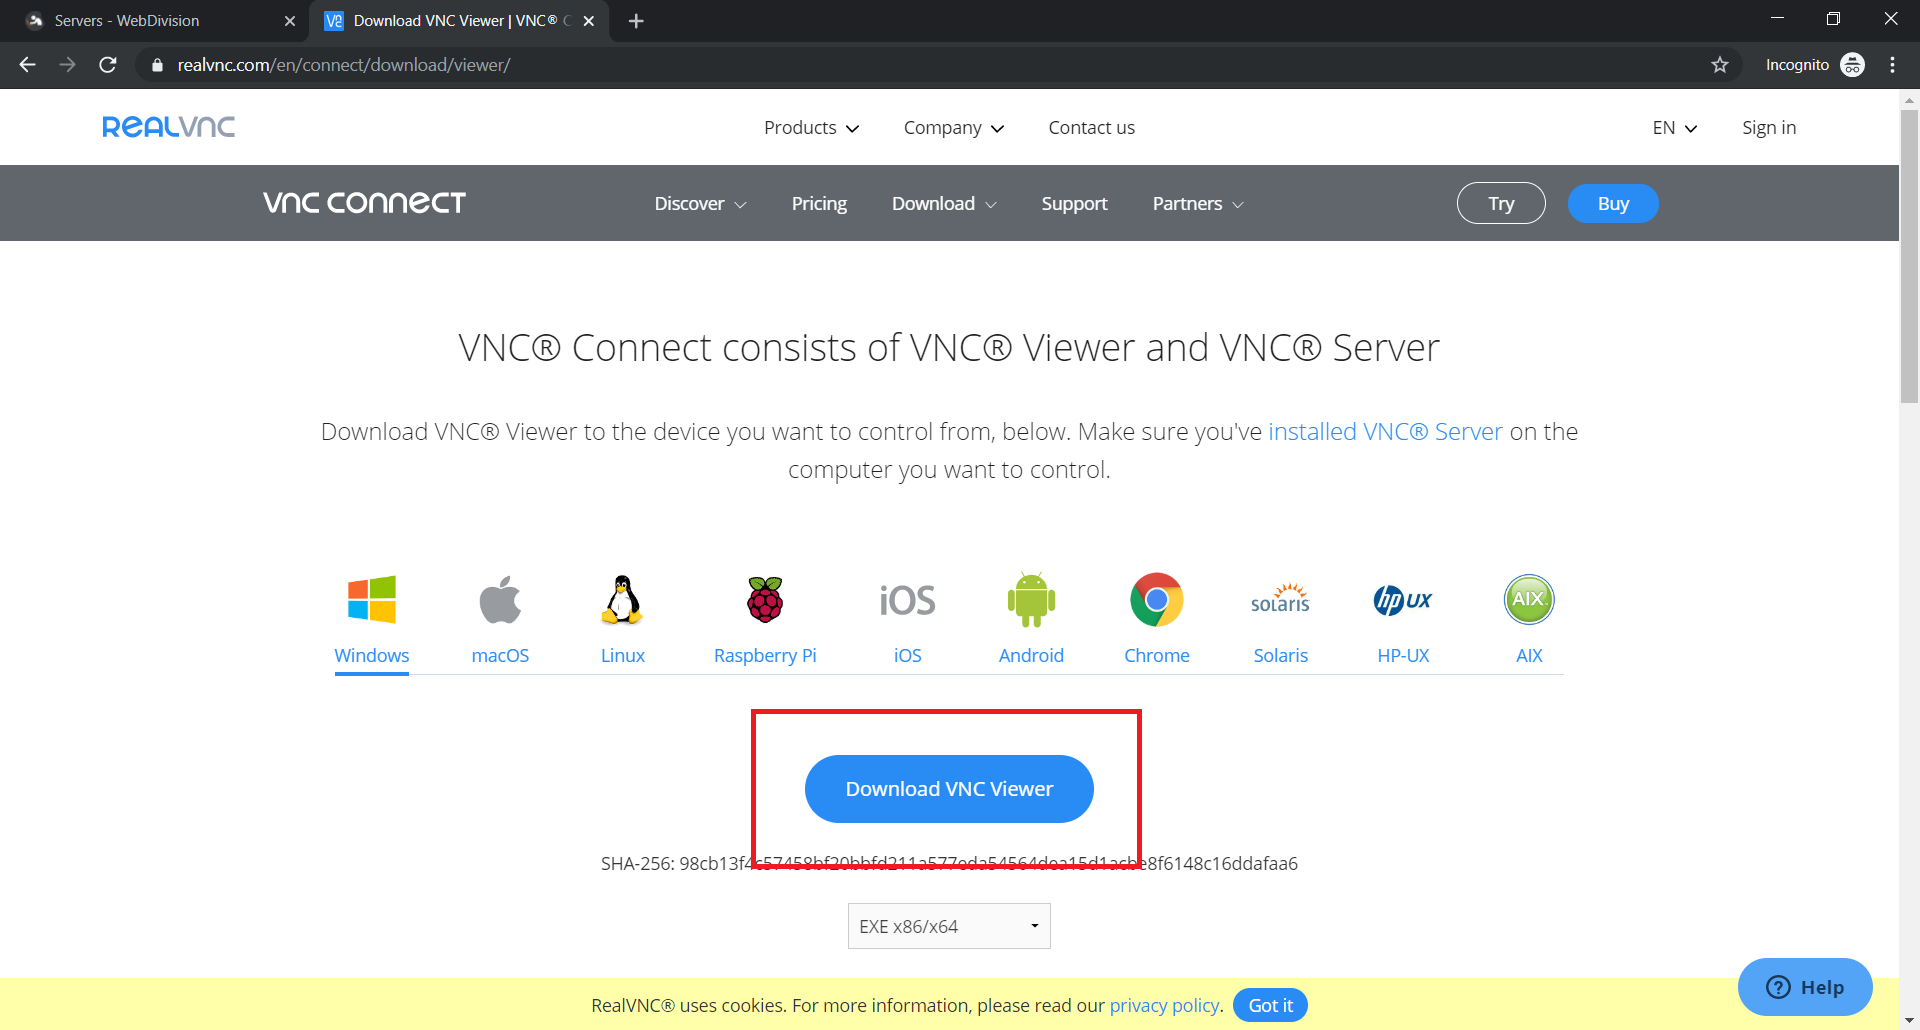Open the EXE x86/x64 format dropdown
1920x1030 pixels.
coord(948,926)
